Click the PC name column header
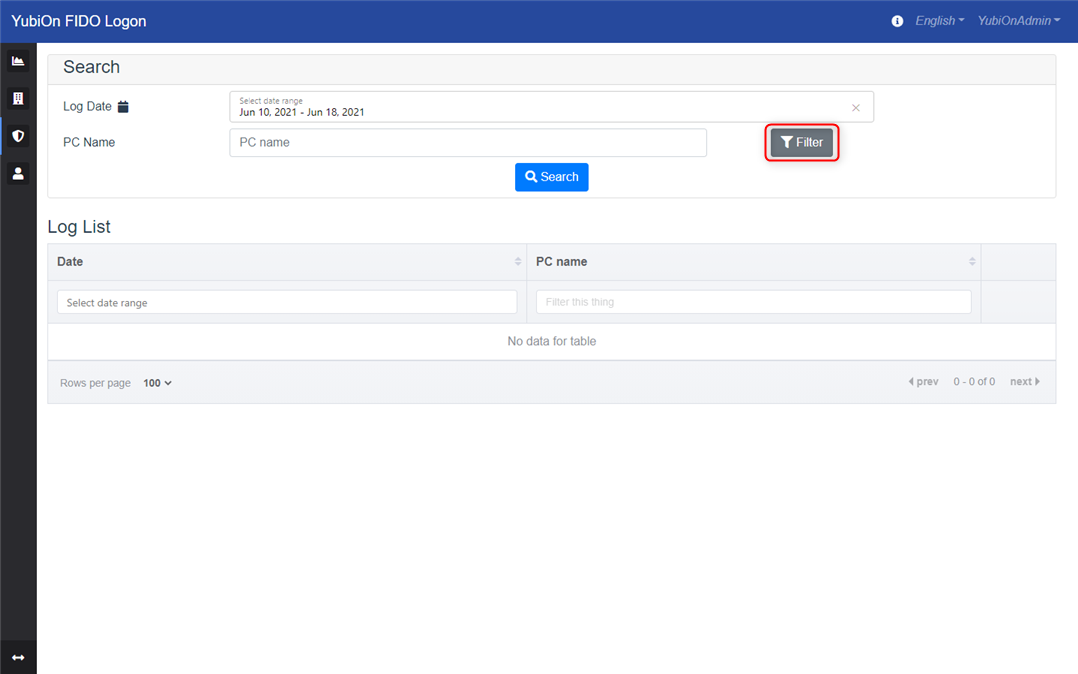The height and width of the screenshot is (674, 1078). 754,261
